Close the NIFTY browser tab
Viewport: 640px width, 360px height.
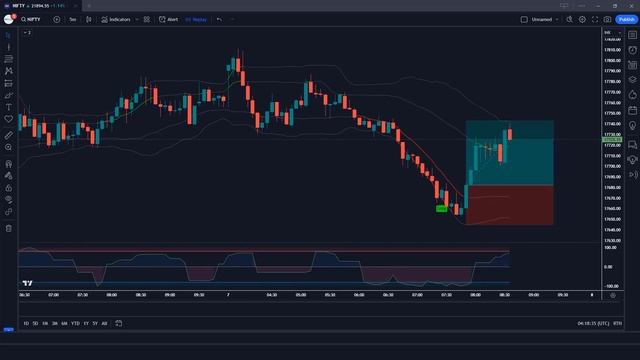click(x=75, y=6)
